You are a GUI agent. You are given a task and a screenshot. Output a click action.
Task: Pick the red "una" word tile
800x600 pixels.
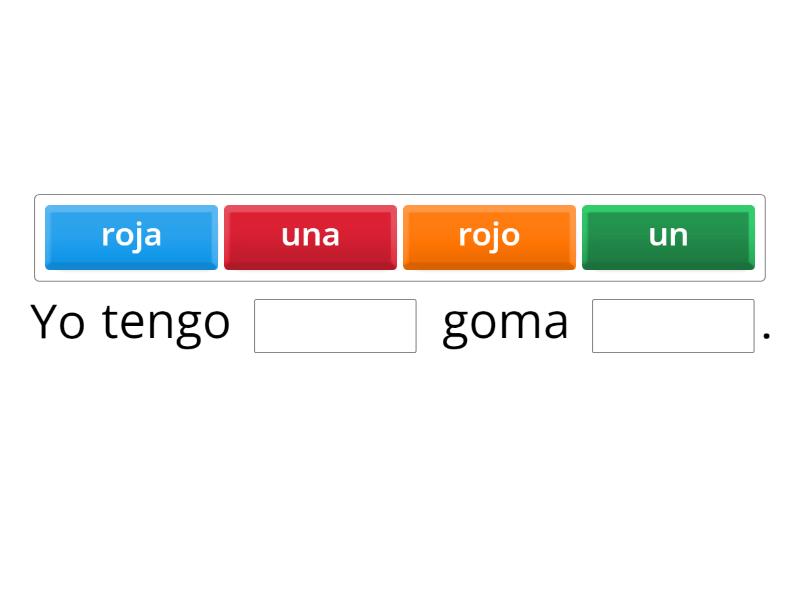310,237
